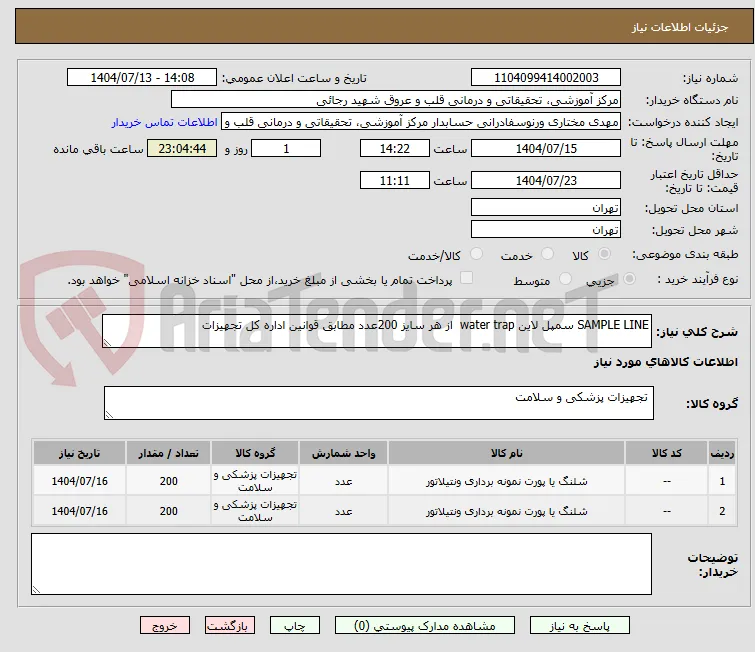
Task: Click the ساعت باقی مانده label
Action: [98, 149]
